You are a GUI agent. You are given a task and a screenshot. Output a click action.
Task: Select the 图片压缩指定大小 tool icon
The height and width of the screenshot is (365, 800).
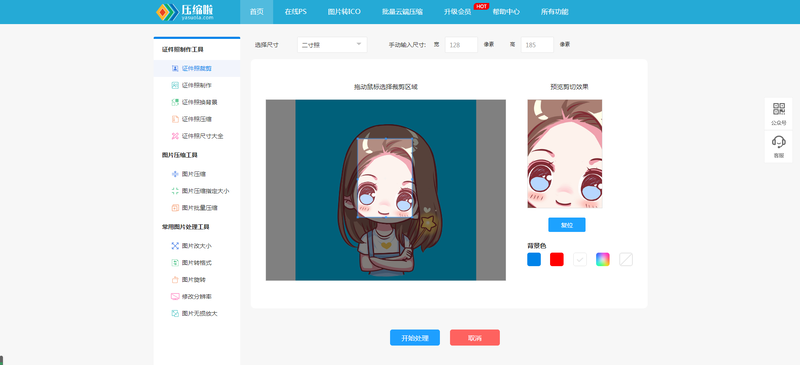coord(175,191)
